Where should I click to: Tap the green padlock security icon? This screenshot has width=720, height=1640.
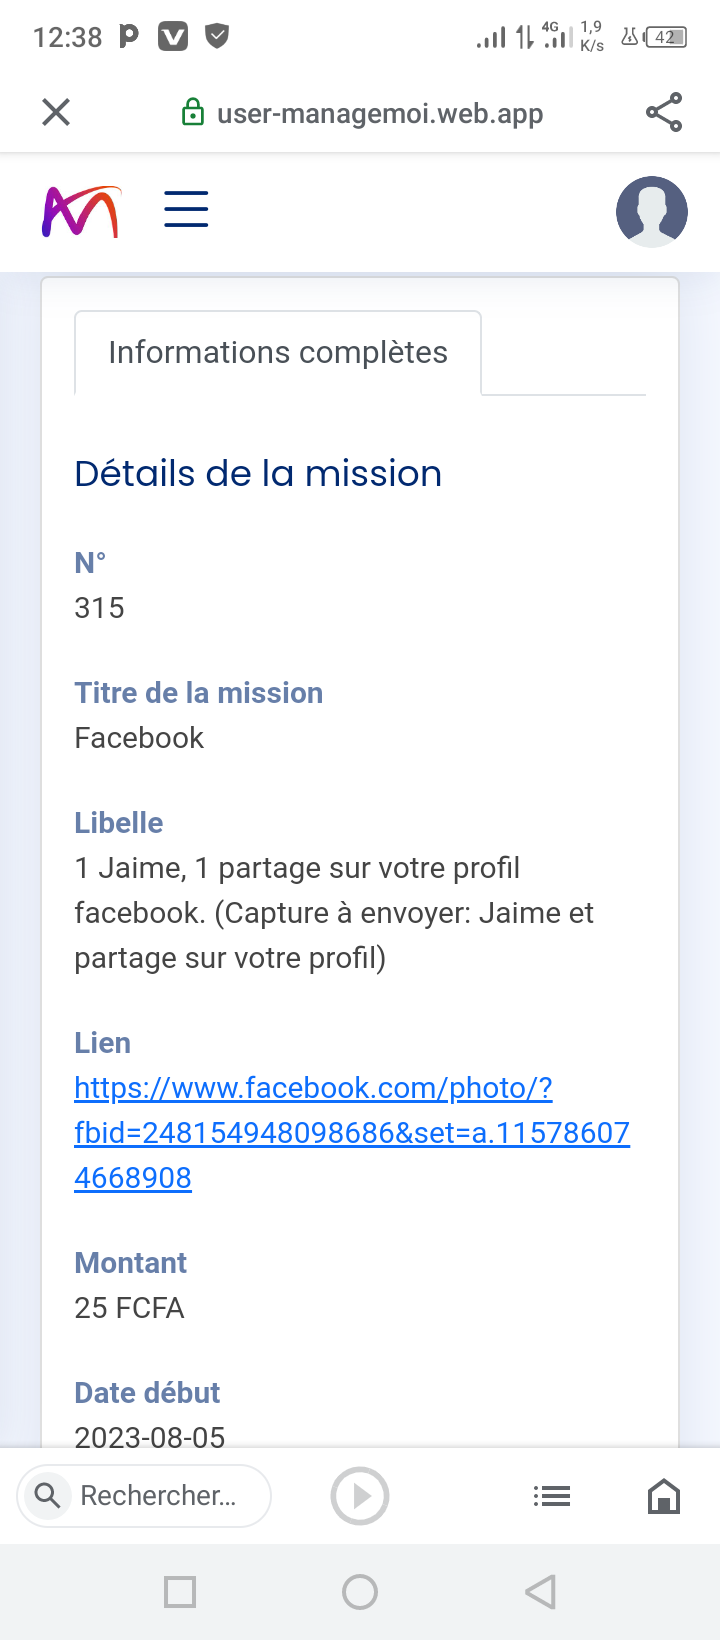point(192,113)
